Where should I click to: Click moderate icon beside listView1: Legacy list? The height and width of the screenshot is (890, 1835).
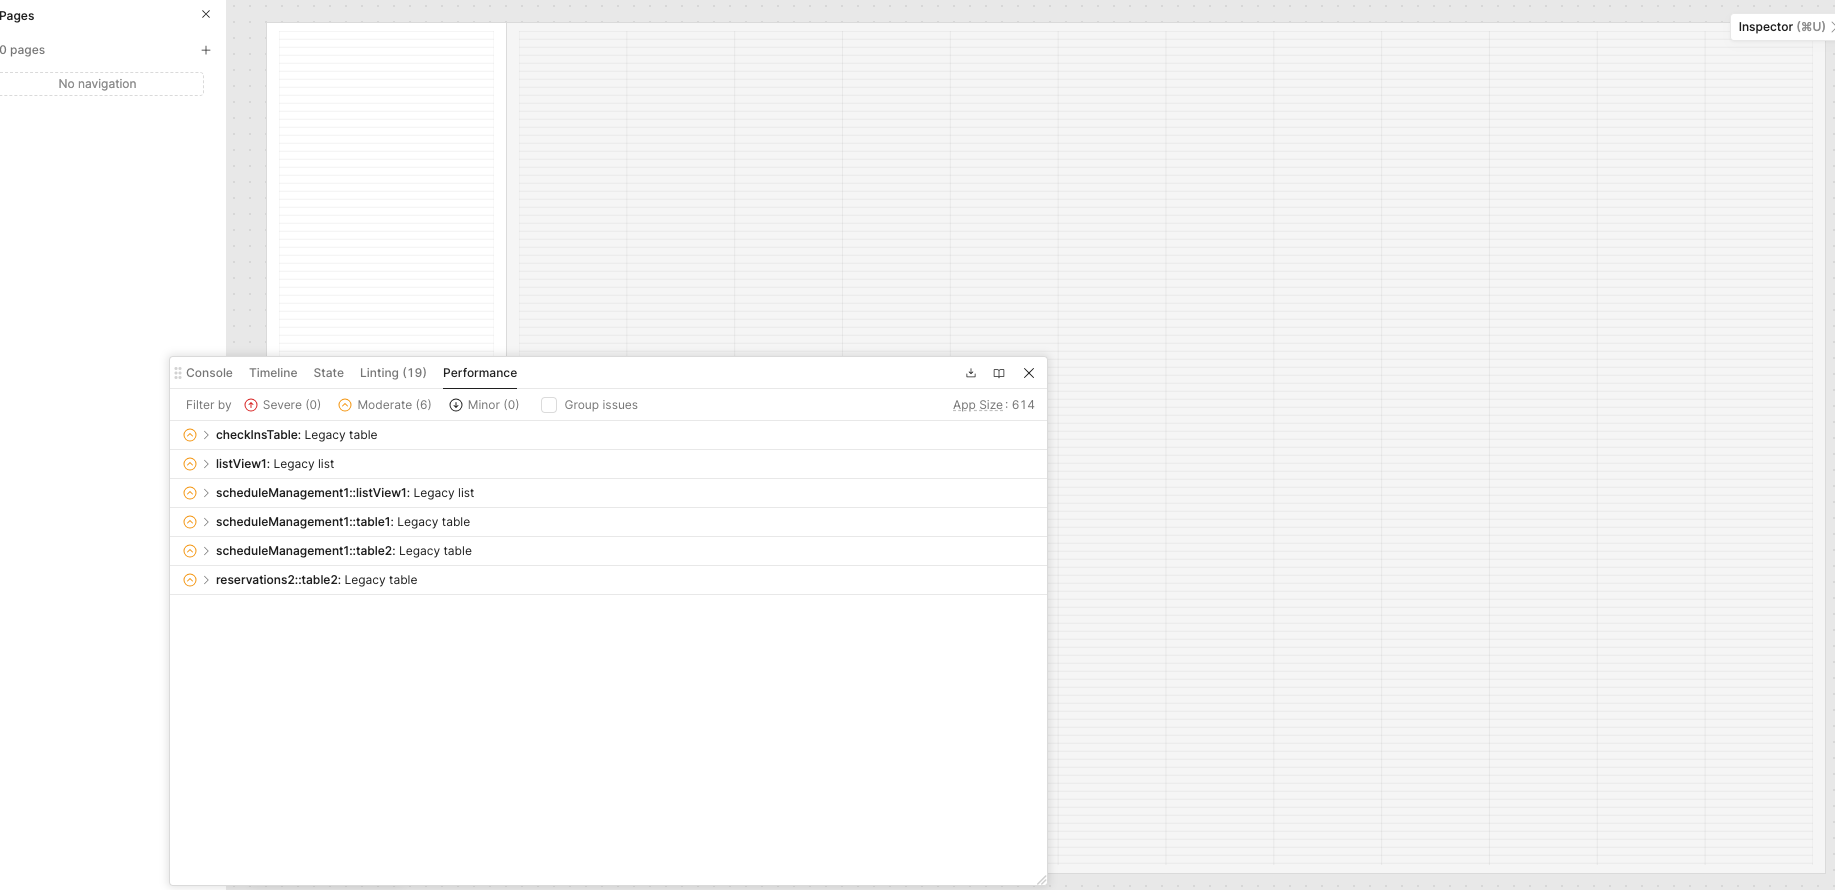click(190, 464)
